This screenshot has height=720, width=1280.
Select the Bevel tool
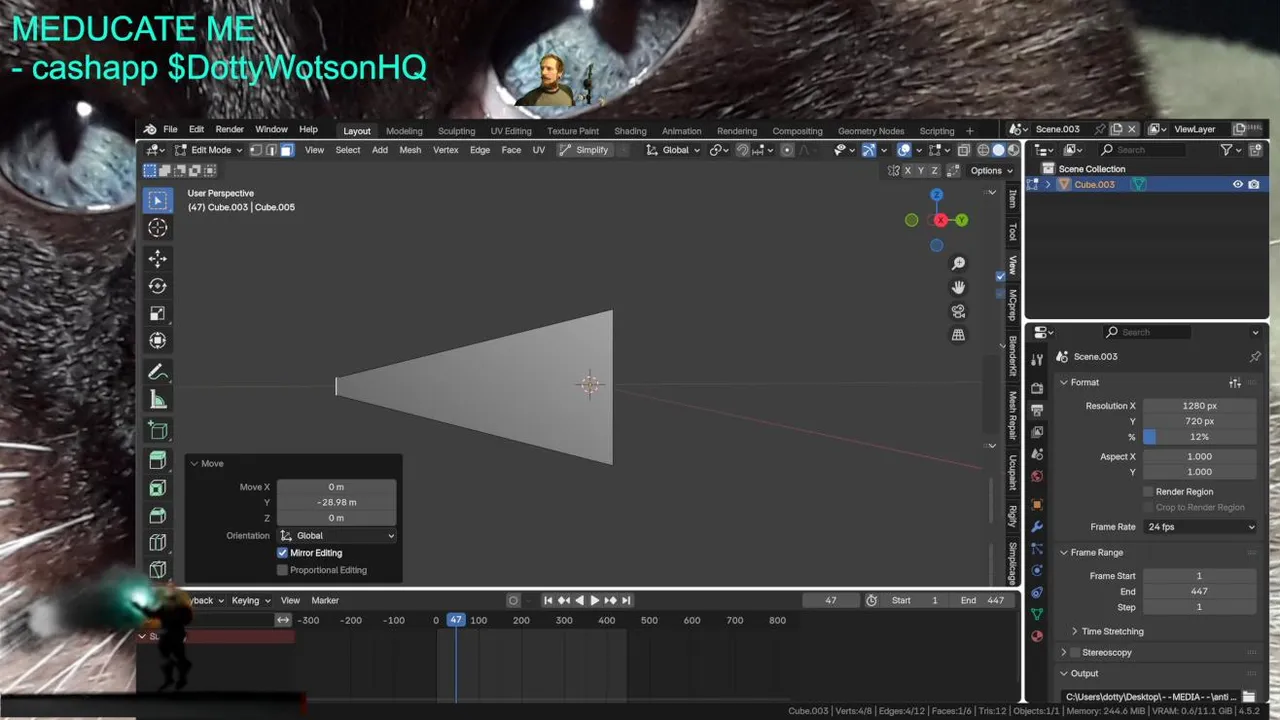157,515
